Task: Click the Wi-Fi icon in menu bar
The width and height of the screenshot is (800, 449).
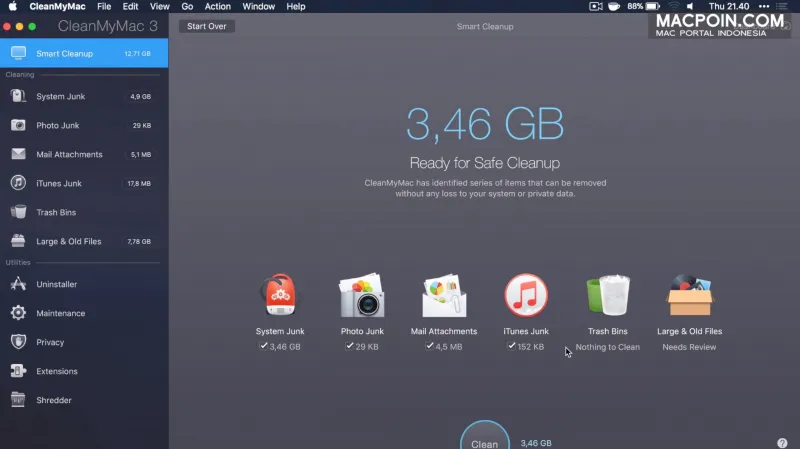Action: tap(674, 6)
